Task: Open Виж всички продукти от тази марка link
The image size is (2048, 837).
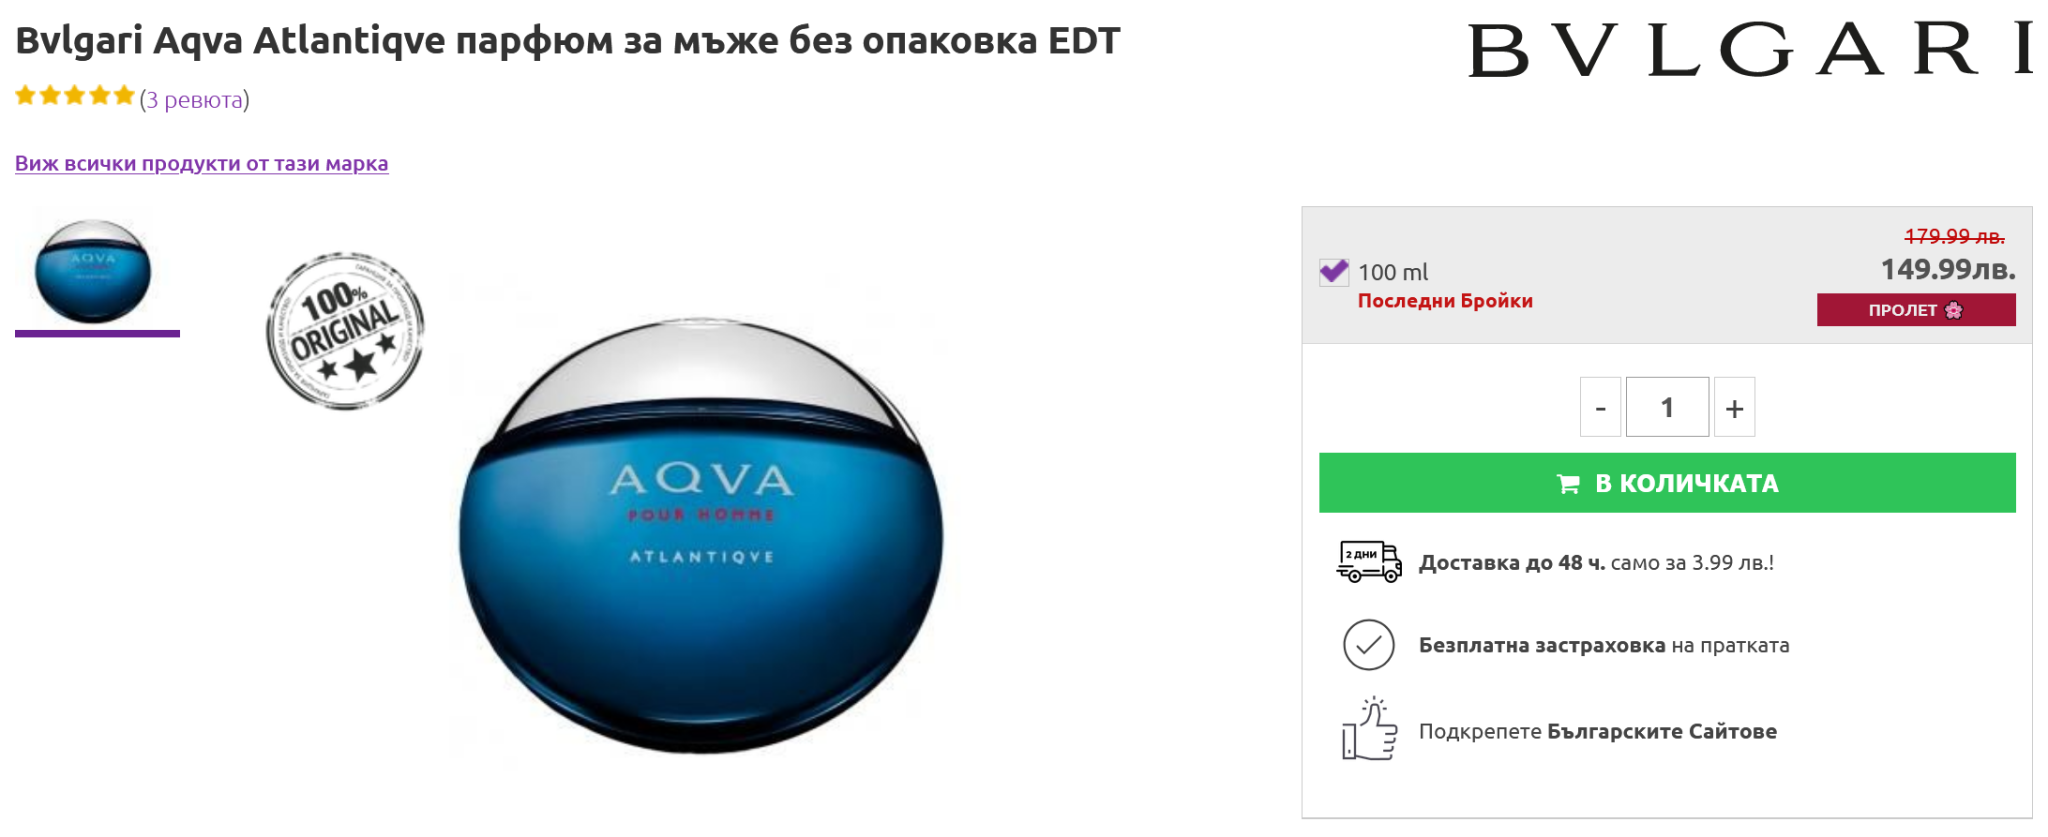Action: 201,163
